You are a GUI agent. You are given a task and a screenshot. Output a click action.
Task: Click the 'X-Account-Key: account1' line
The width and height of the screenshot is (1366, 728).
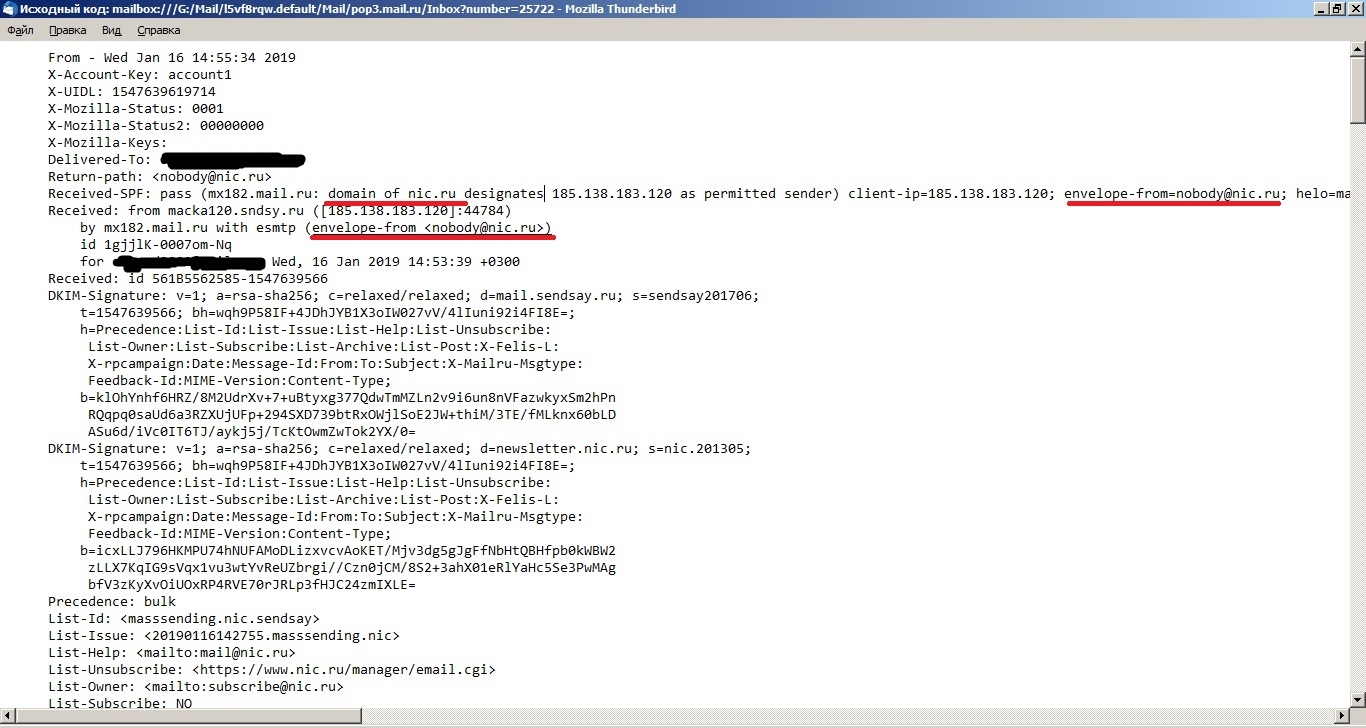pos(140,74)
